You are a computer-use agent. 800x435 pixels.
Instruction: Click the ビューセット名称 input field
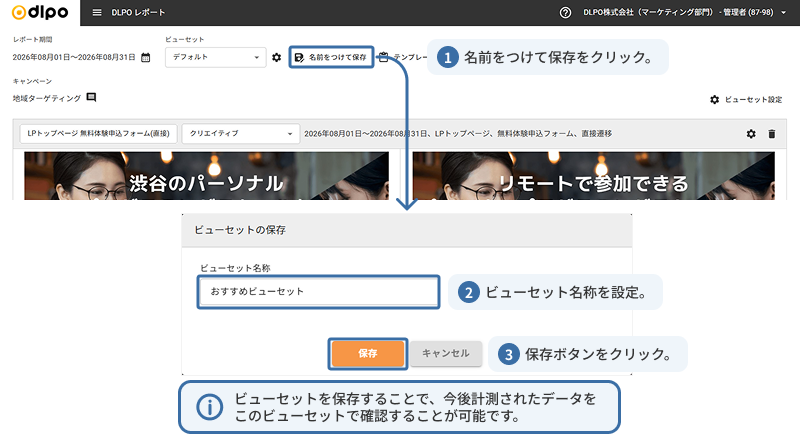pos(318,292)
